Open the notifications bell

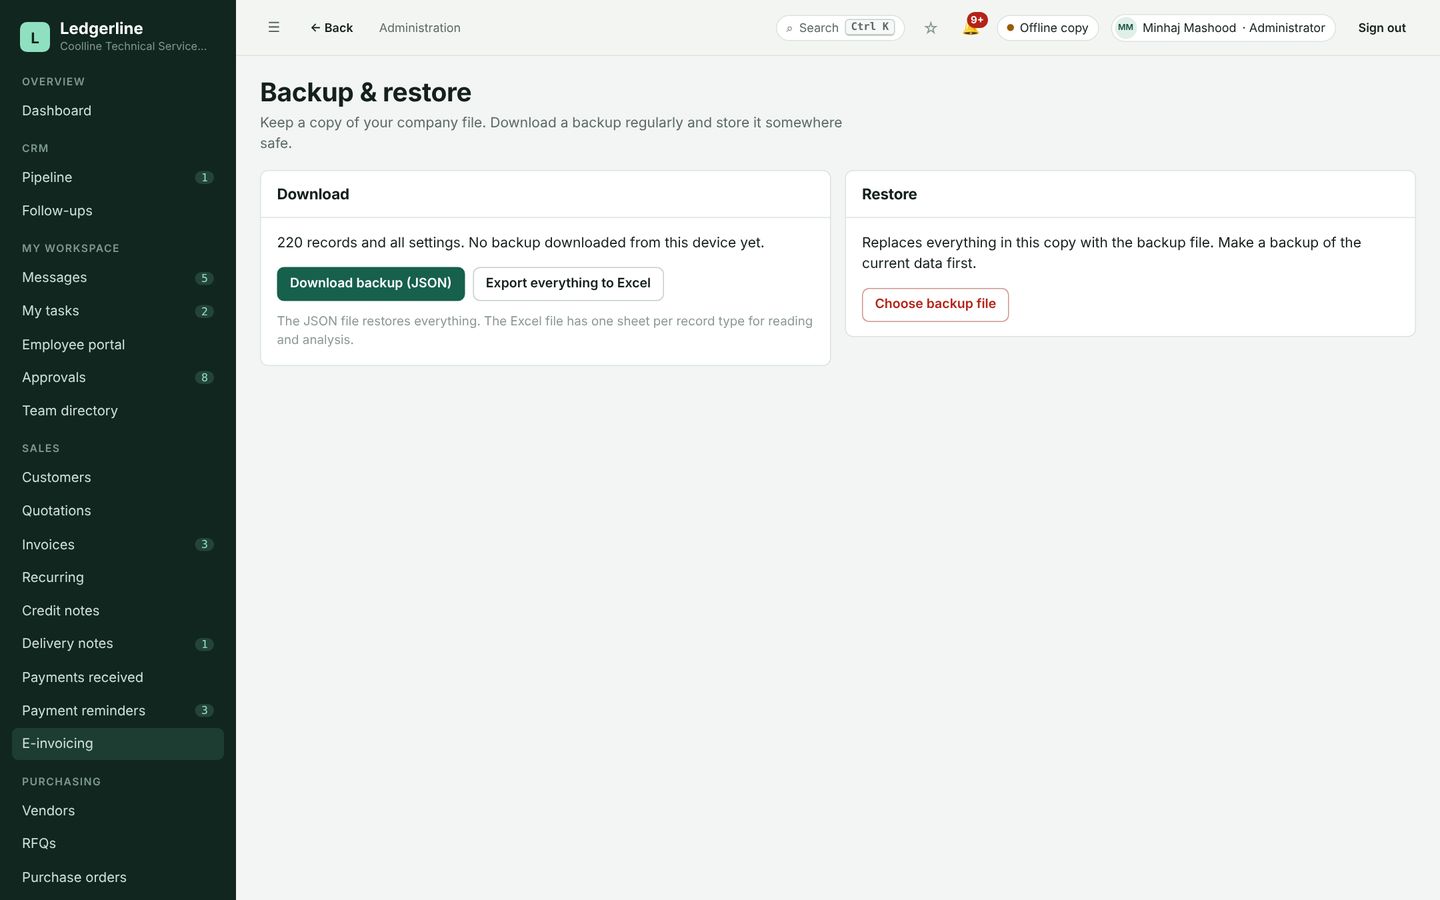coord(971,27)
